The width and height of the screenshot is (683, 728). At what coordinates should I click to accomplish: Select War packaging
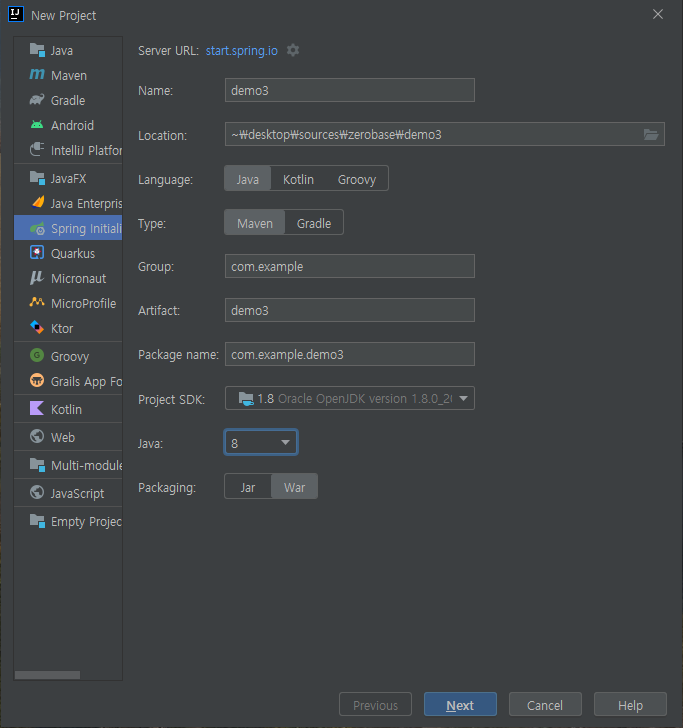(294, 487)
